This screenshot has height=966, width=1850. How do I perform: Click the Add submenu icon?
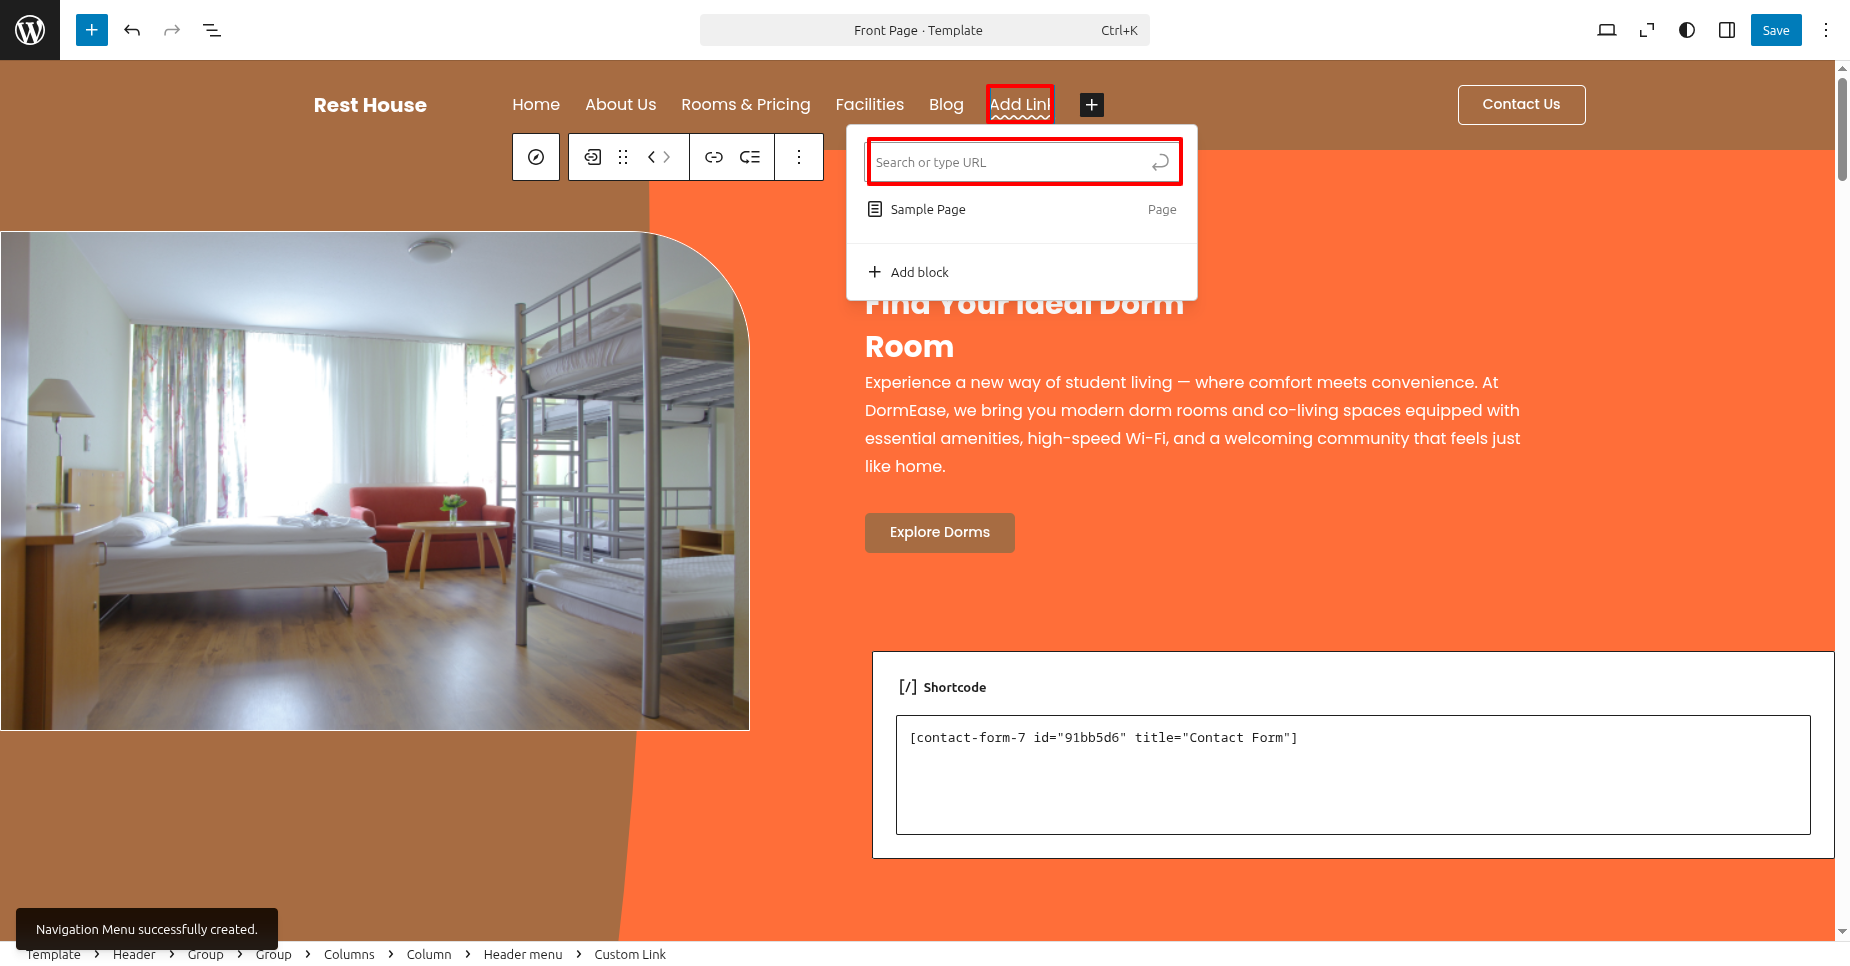click(750, 157)
